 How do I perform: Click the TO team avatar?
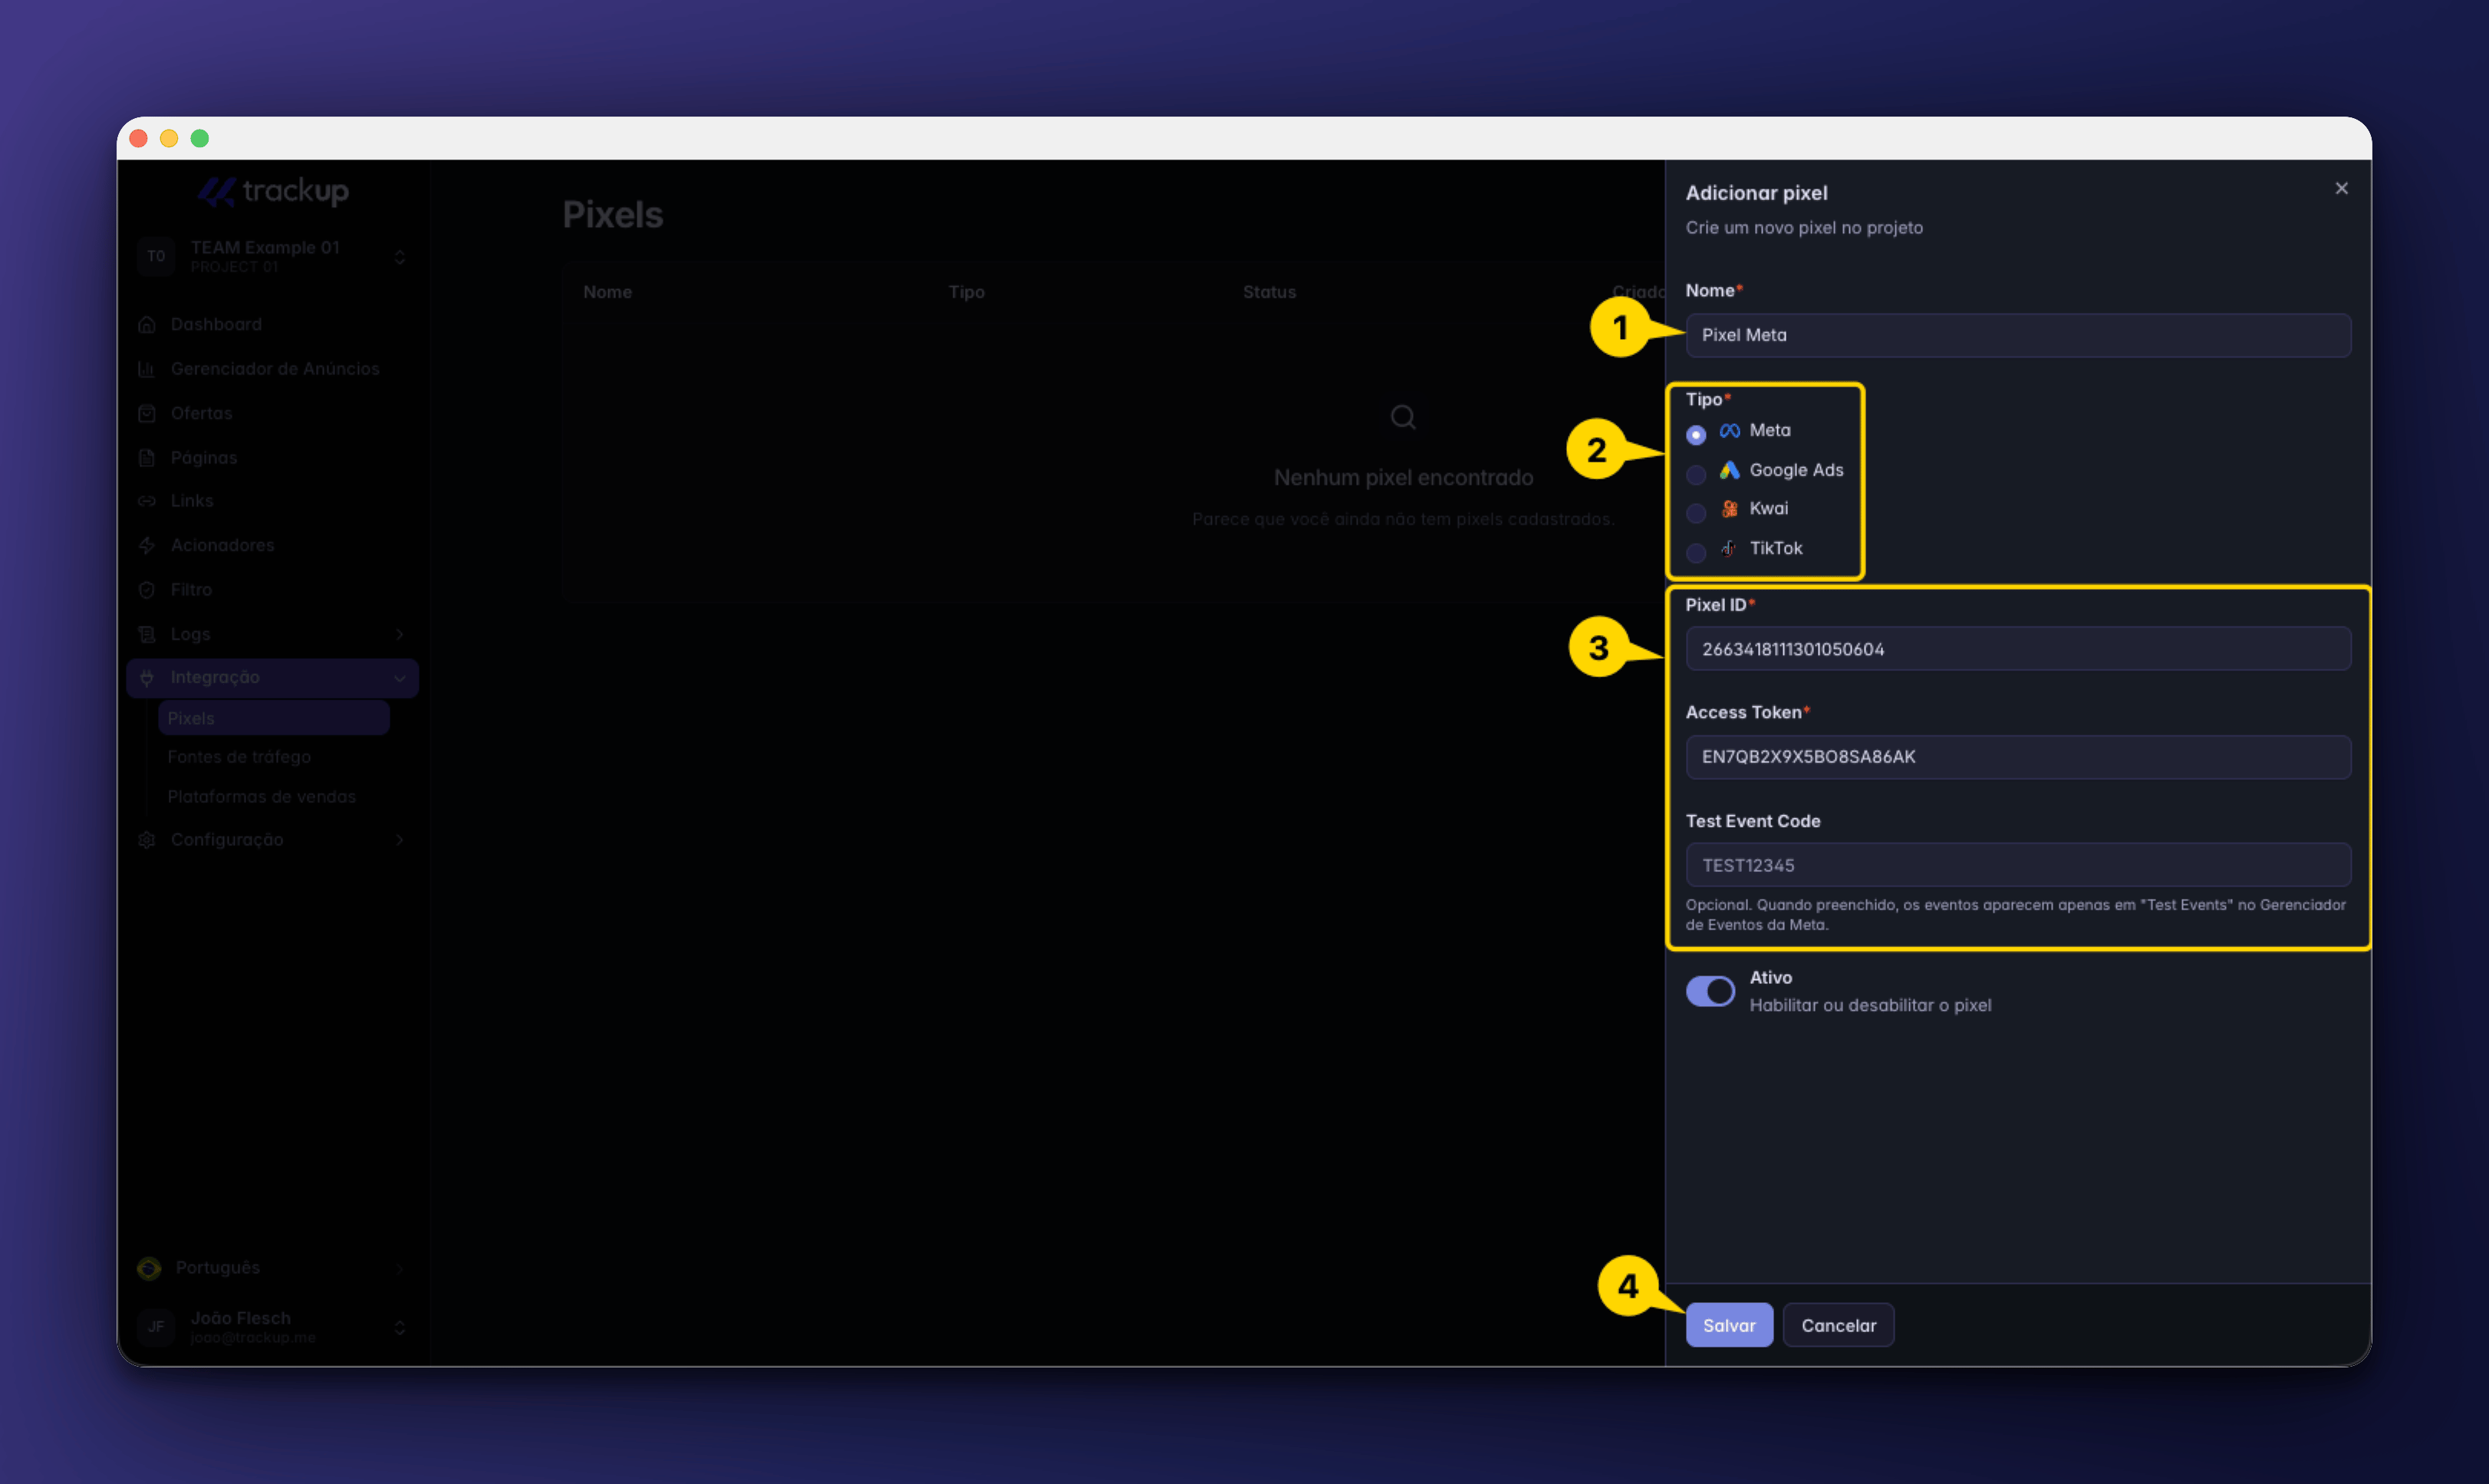[156, 256]
